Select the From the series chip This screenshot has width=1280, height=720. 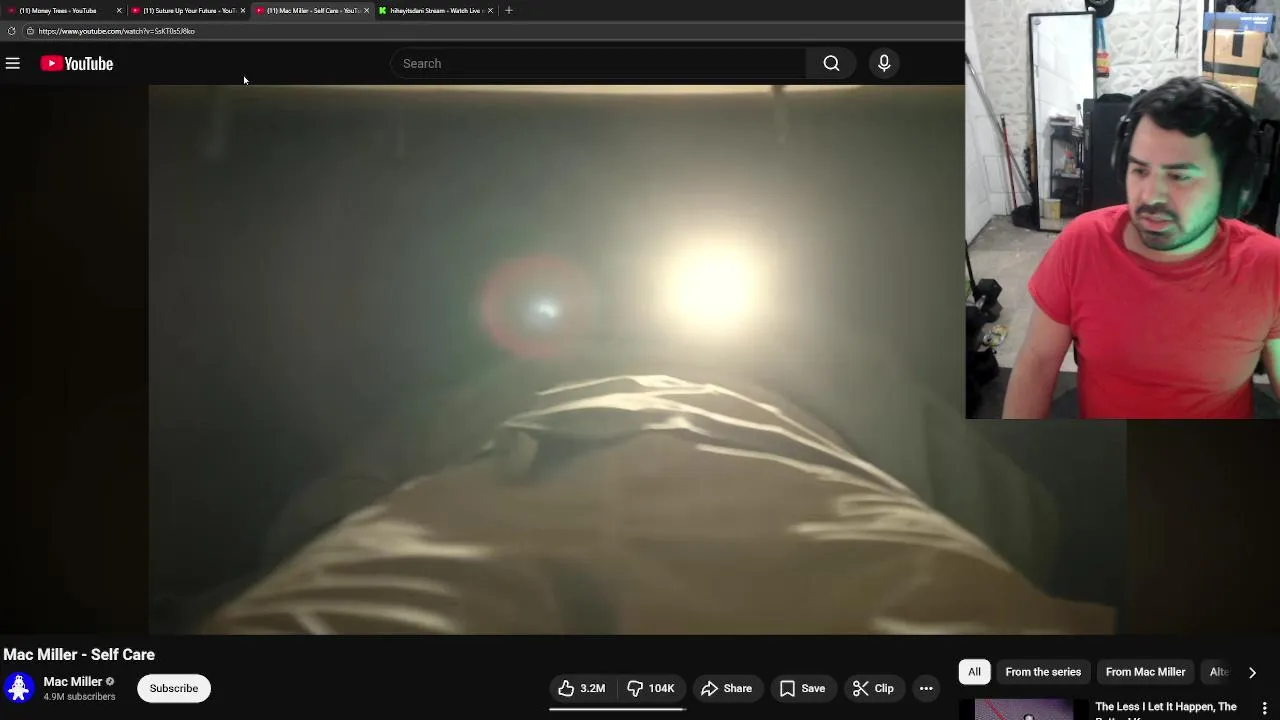[1043, 672]
